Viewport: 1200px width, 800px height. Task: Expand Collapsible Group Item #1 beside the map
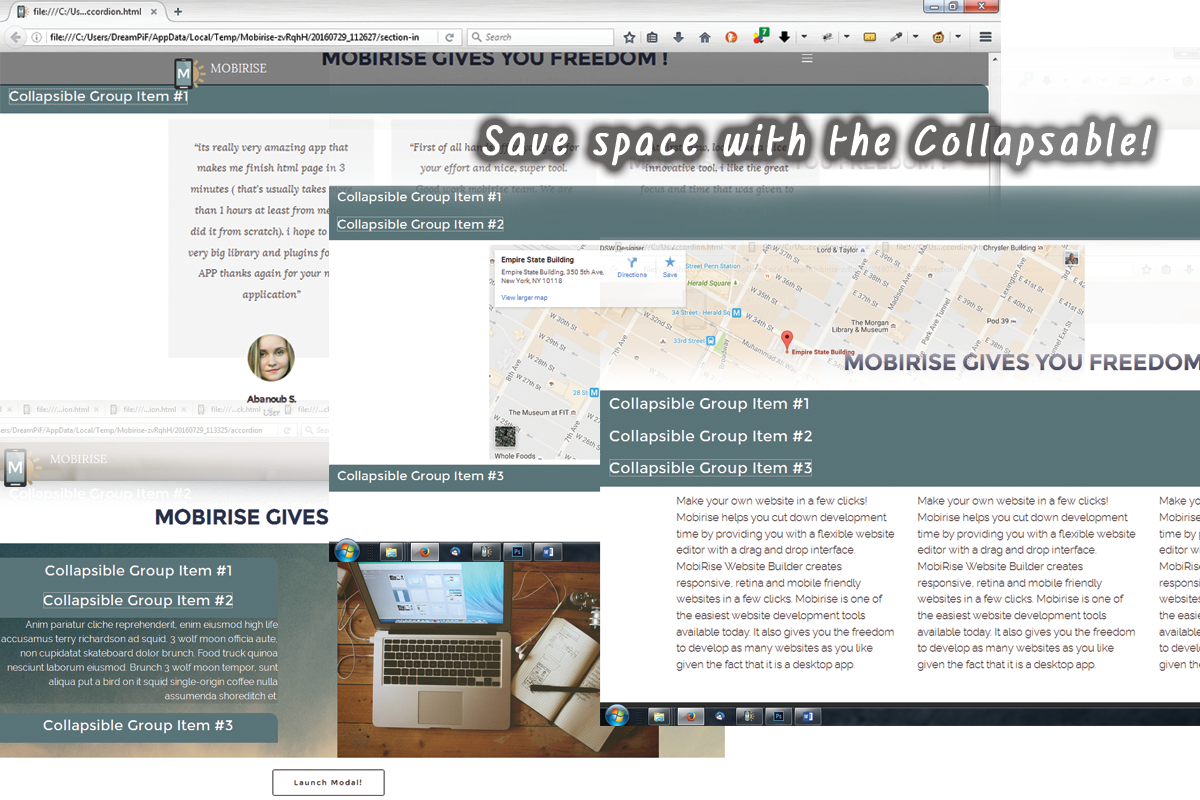point(709,404)
